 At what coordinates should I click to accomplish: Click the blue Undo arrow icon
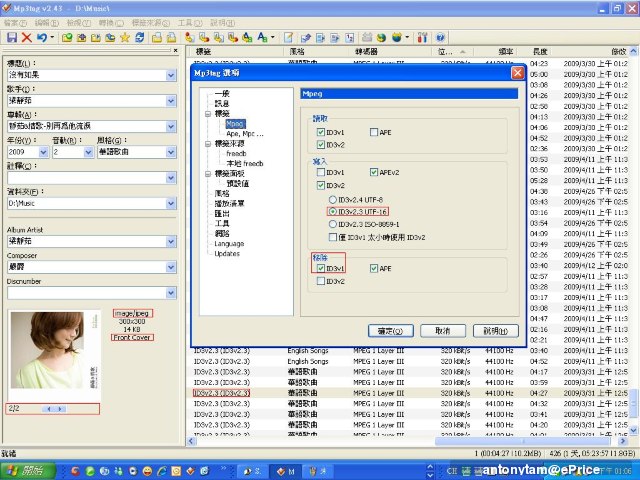click(42, 38)
